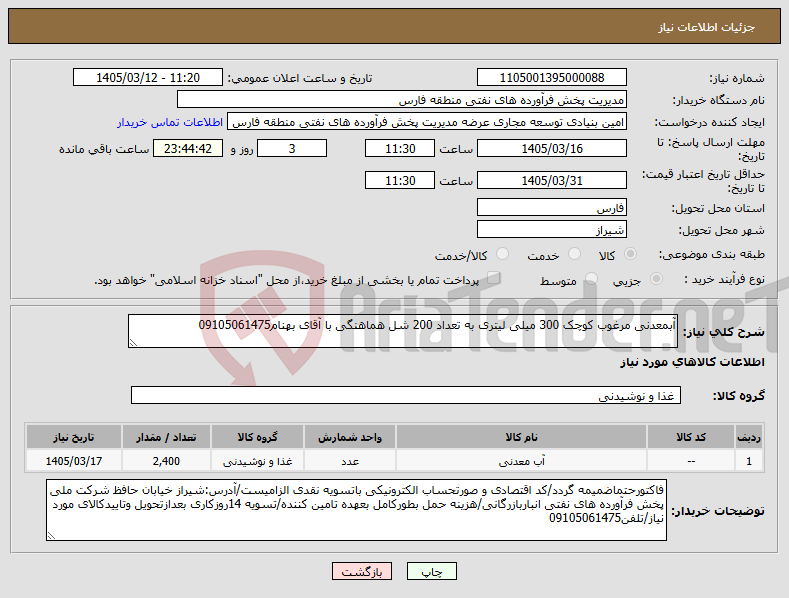Click the resize handle of توضیحات خریدار textarea
The image size is (789, 598).
click(x=51, y=536)
